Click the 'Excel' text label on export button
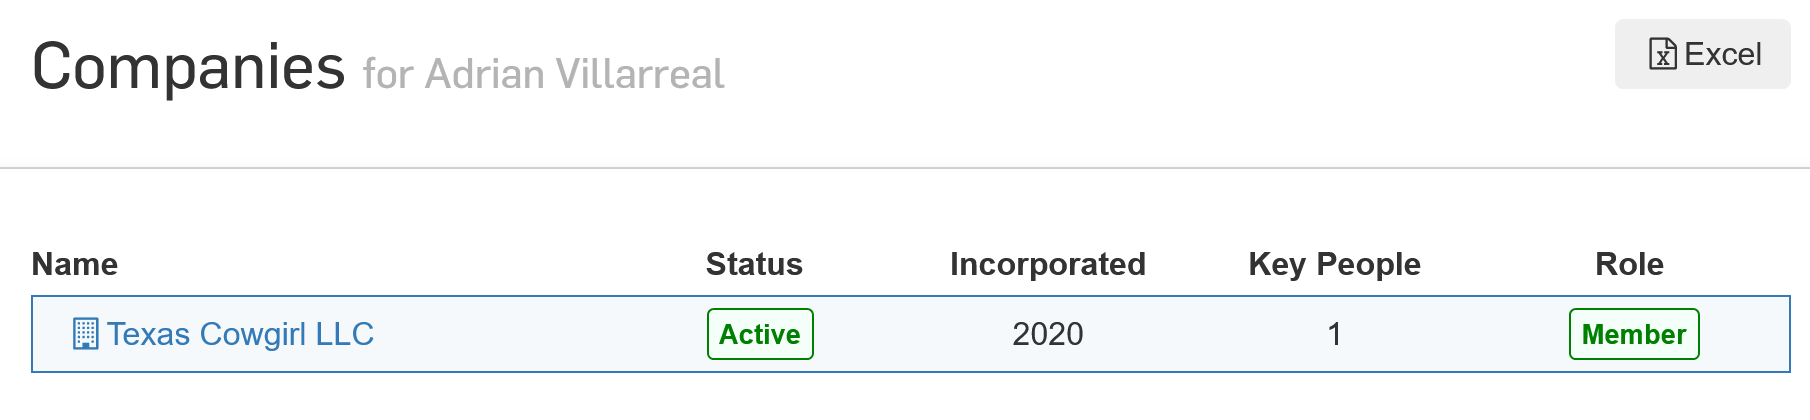The width and height of the screenshot is (1810, 420). click(x=1723, y=54)
